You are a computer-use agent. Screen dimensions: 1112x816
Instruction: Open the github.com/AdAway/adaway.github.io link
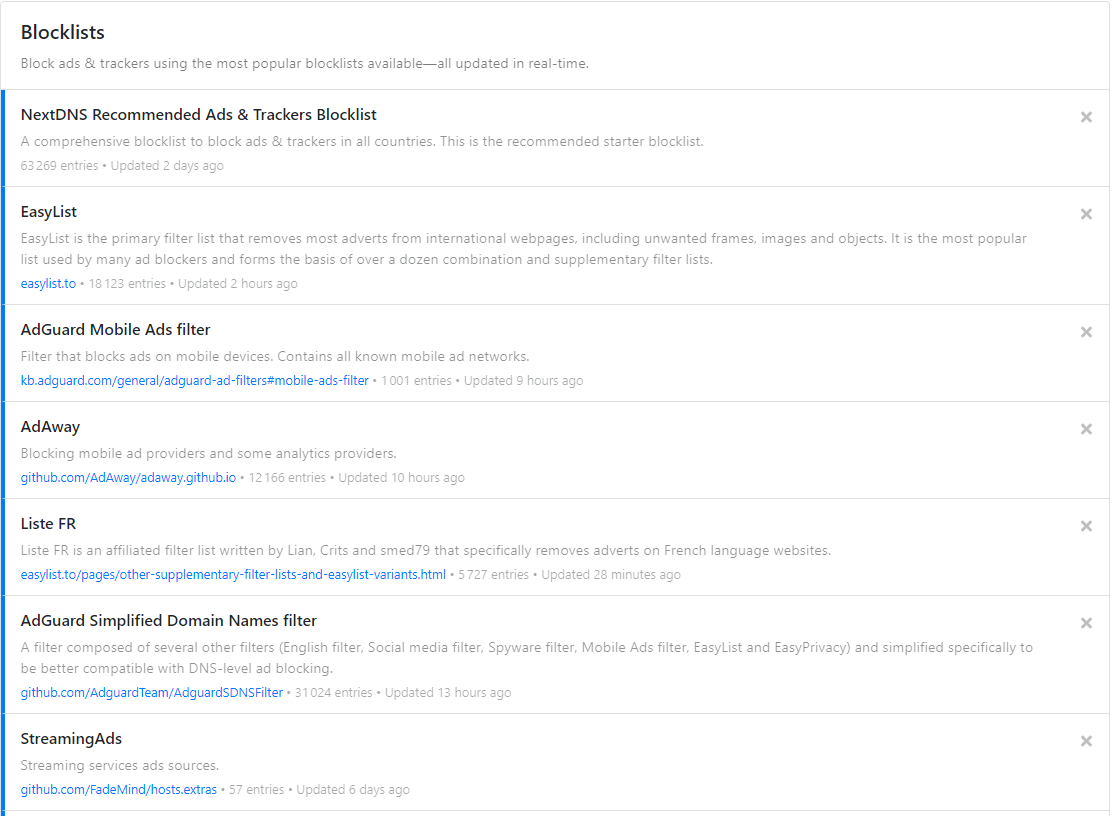click(x=128, y=478)
